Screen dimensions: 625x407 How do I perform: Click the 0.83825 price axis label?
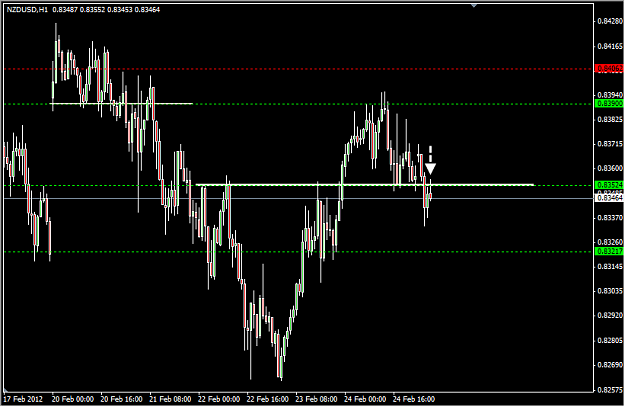610,119
